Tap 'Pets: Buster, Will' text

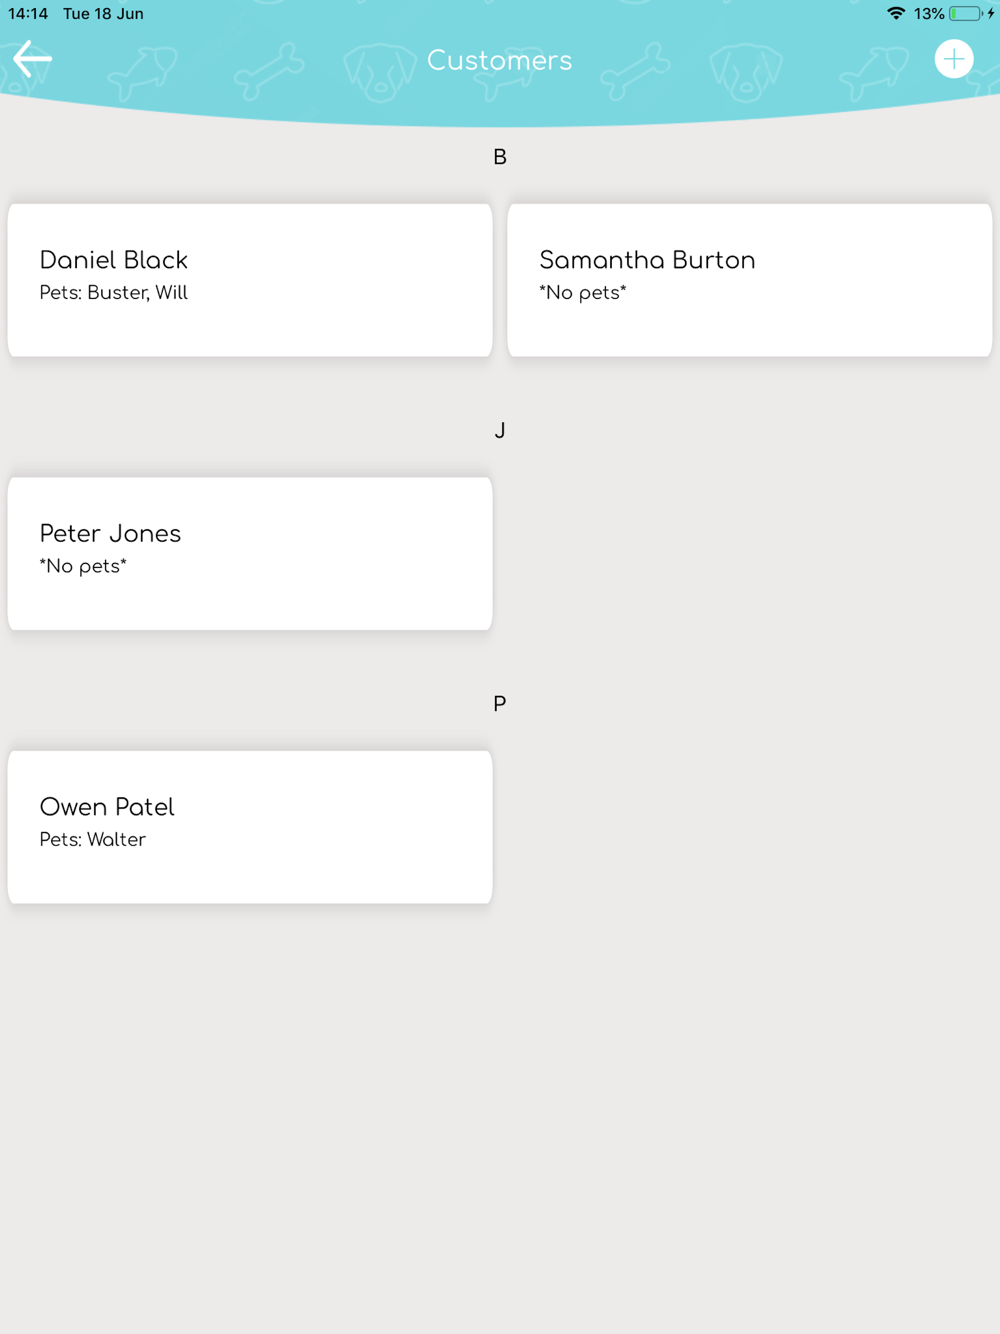tap(114, 293)
